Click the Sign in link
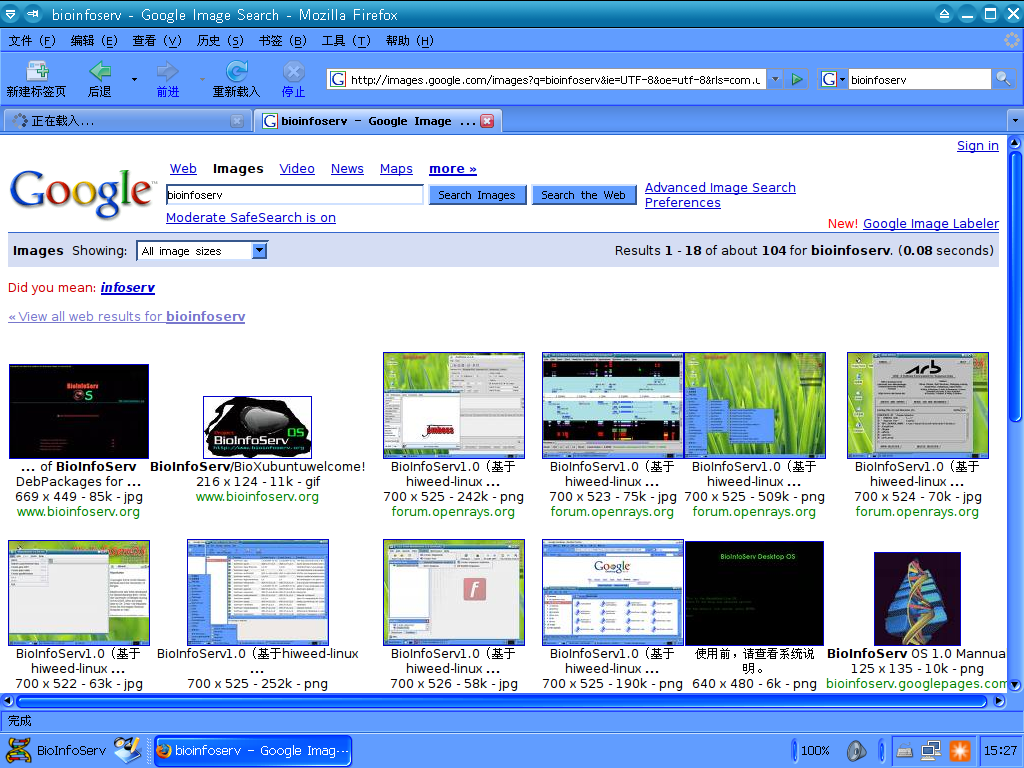Viewport: 1024px width, 768px height. pos(978,146)
